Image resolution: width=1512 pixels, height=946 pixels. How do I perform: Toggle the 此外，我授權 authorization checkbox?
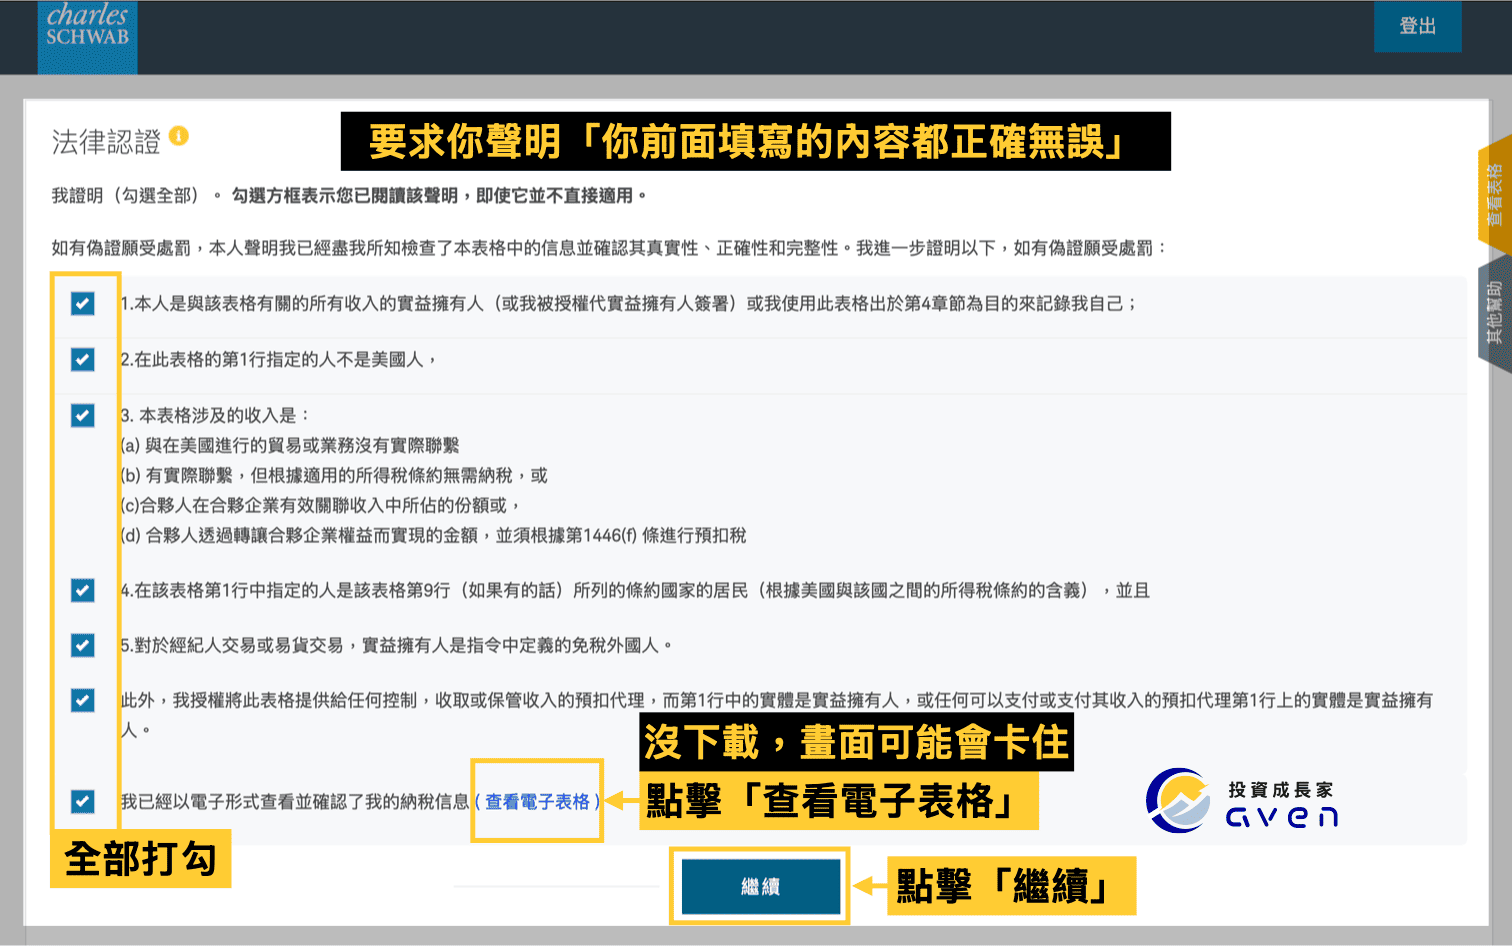click(x=83, y=700)
